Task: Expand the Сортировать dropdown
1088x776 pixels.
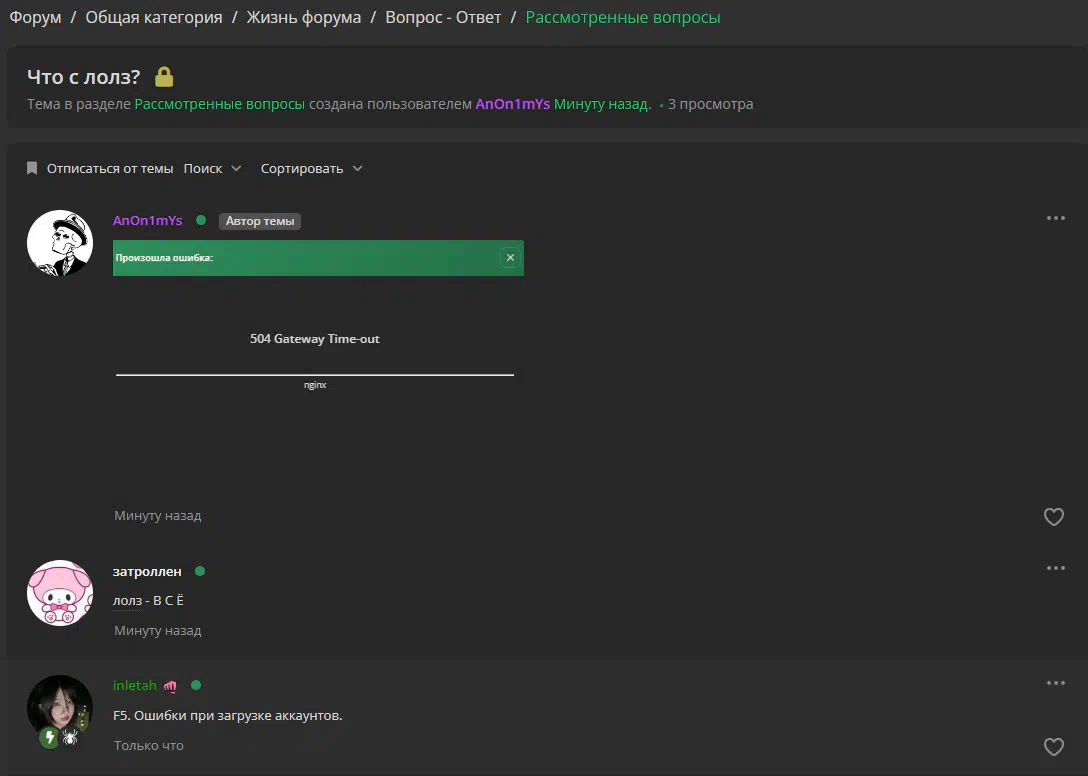Action: (312, 169)
